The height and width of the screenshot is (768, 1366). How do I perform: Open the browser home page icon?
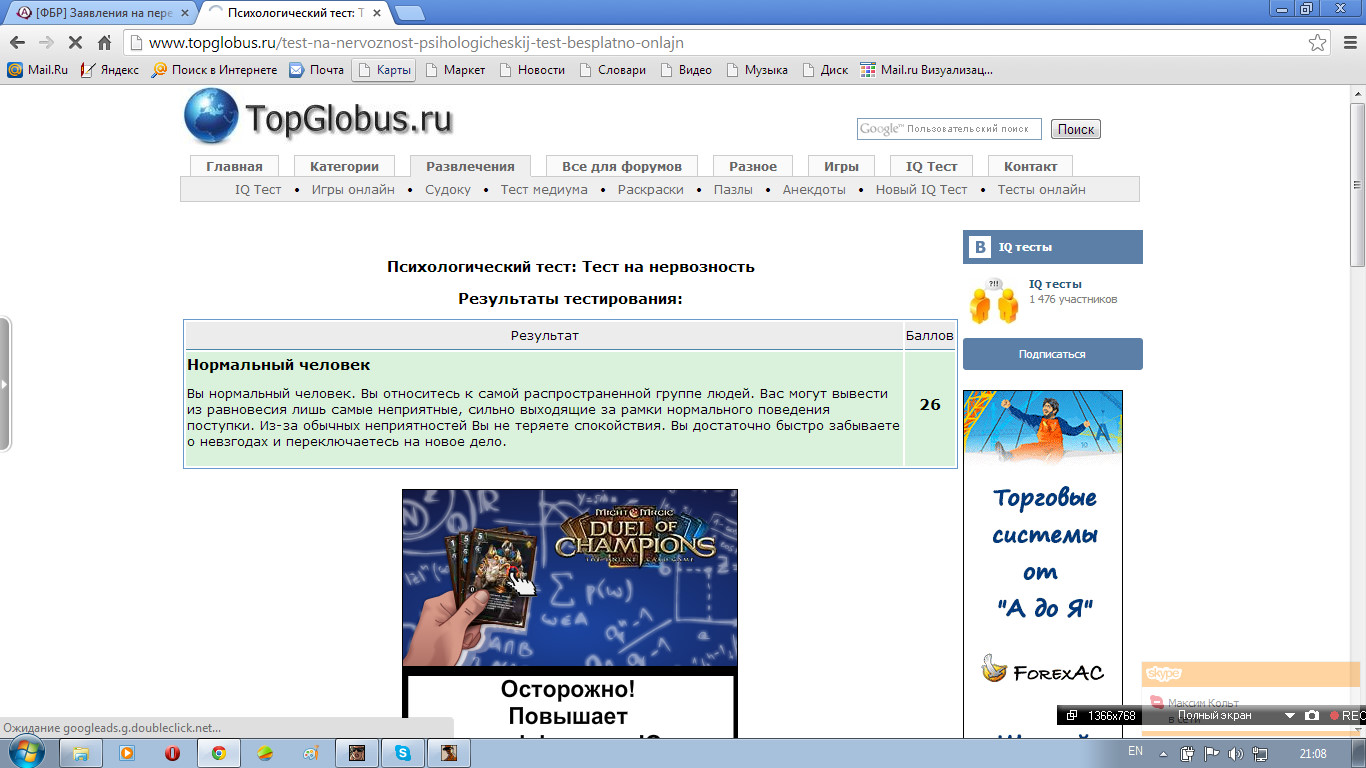click(x=104, y=43)
